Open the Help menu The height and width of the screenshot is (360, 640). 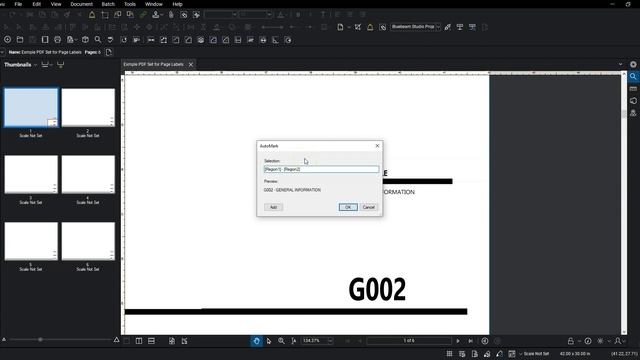point(177,4)
